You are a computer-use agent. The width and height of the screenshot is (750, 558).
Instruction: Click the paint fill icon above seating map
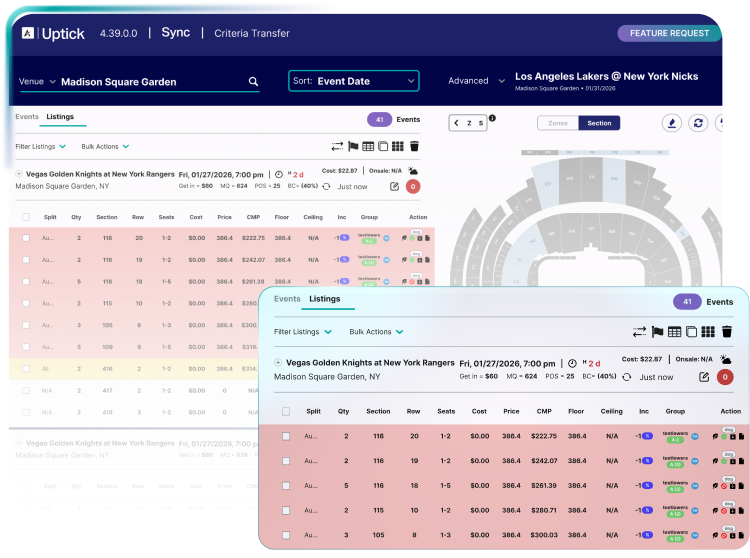[672, 123]
